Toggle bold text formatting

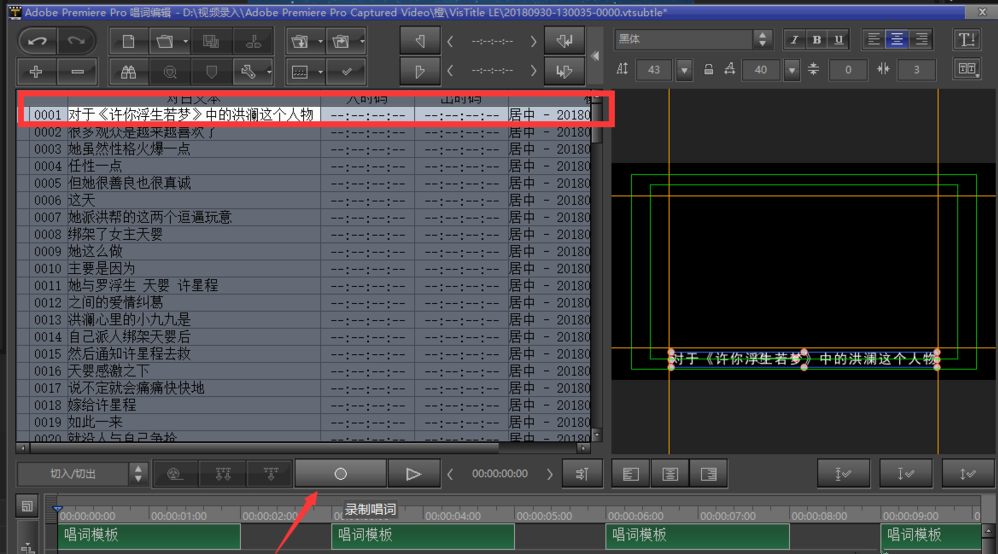coord(816,40)
